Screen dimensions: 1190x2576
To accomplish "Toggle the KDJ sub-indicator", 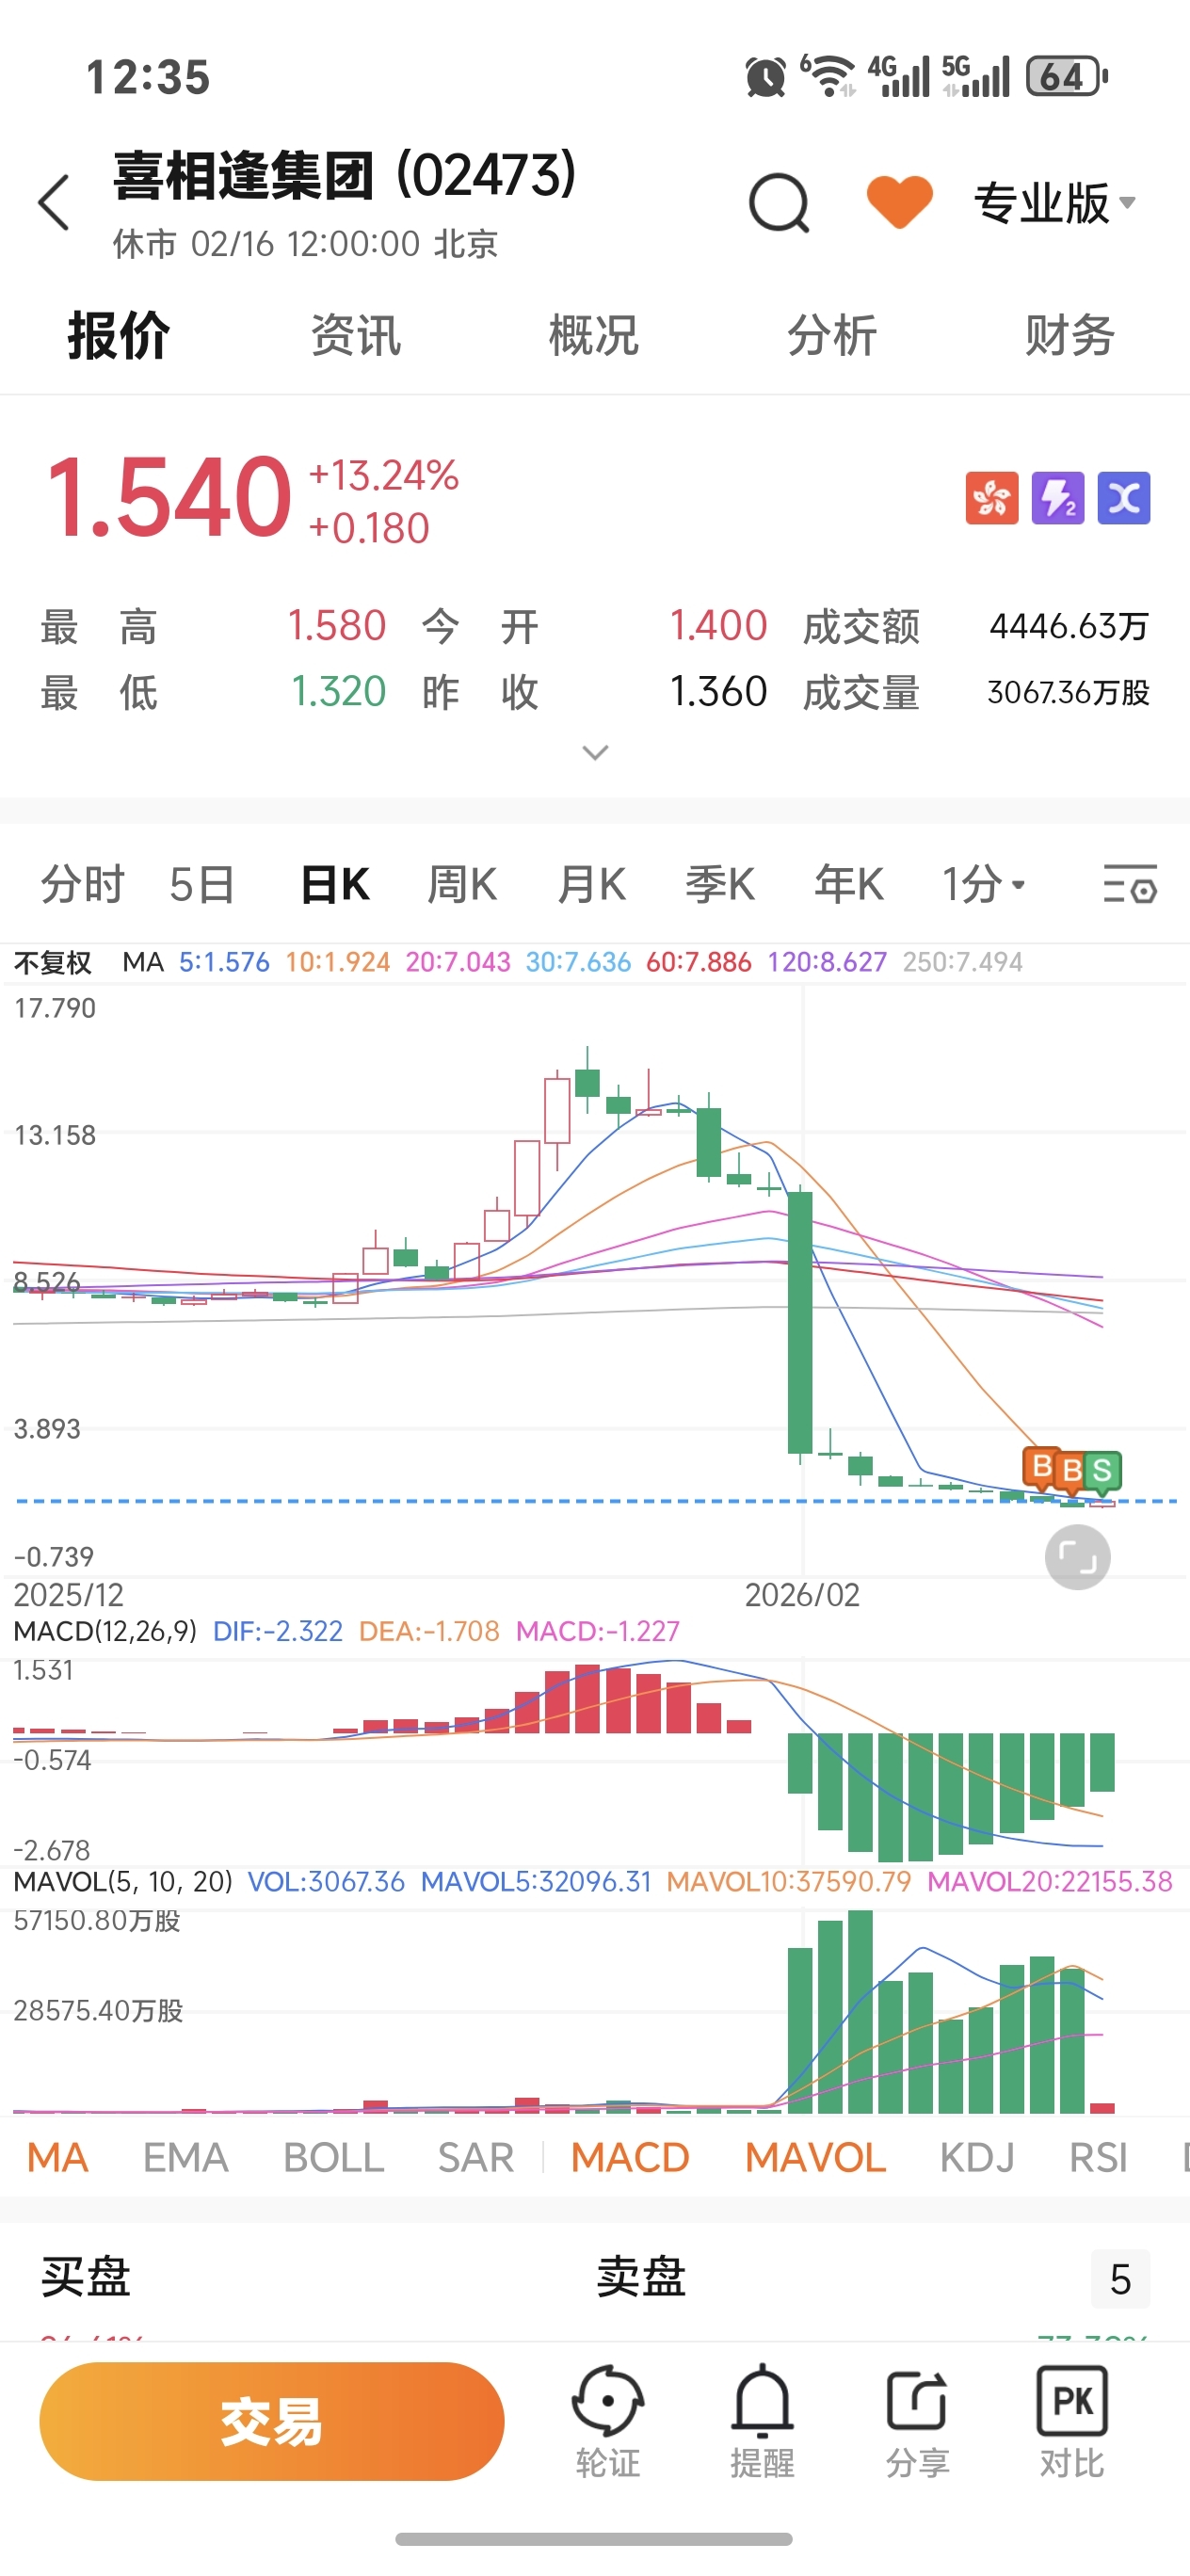I will pyautogui.click(x=977, y=2157).
